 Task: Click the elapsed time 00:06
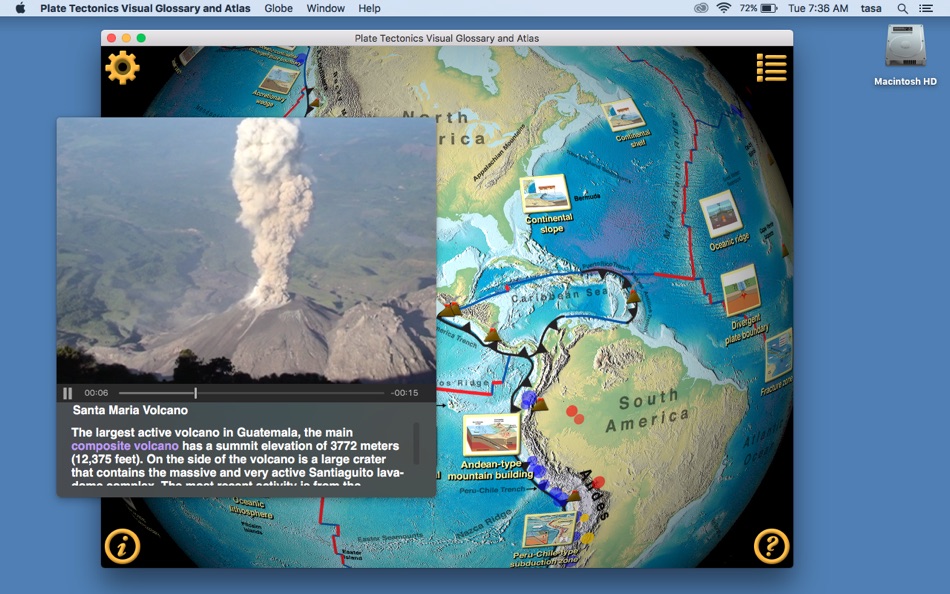96,393
